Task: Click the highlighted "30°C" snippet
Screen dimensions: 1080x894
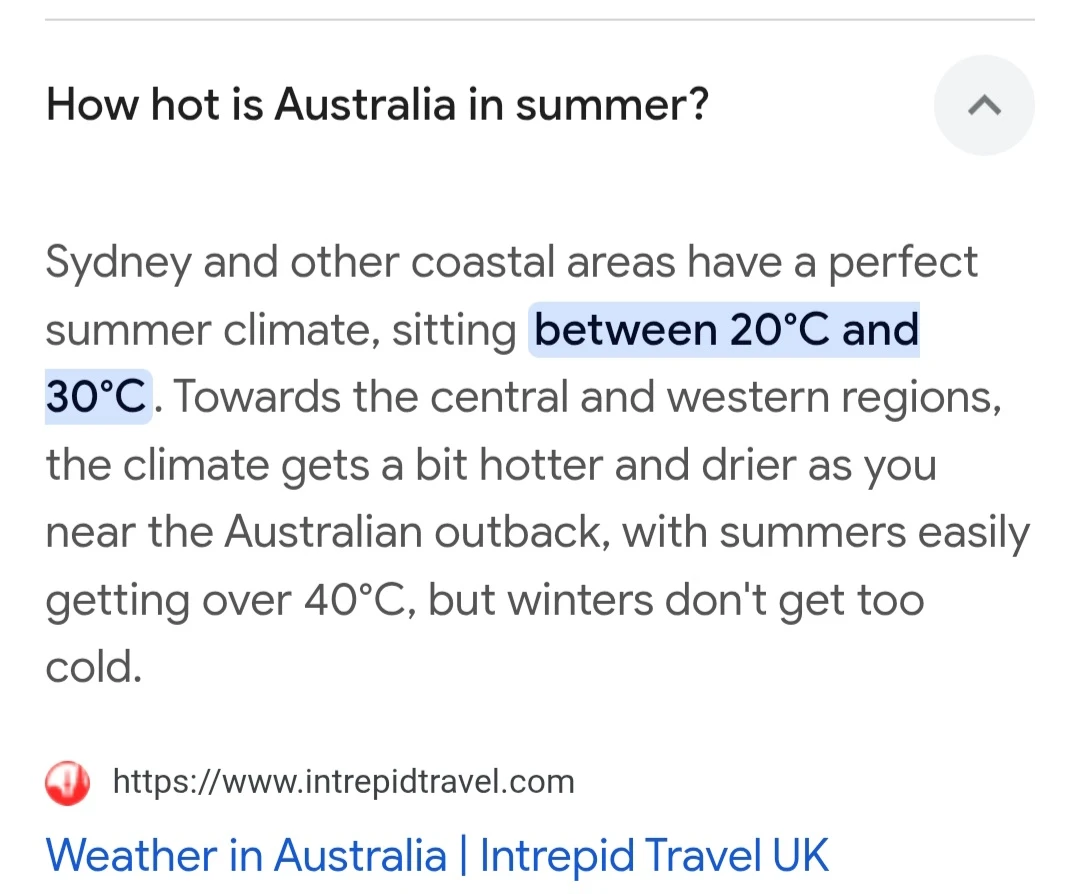Action: click(96, 397)
